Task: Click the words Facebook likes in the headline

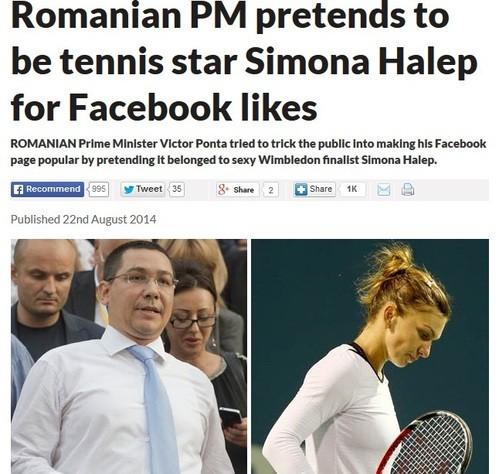Action: click(192, 107)
